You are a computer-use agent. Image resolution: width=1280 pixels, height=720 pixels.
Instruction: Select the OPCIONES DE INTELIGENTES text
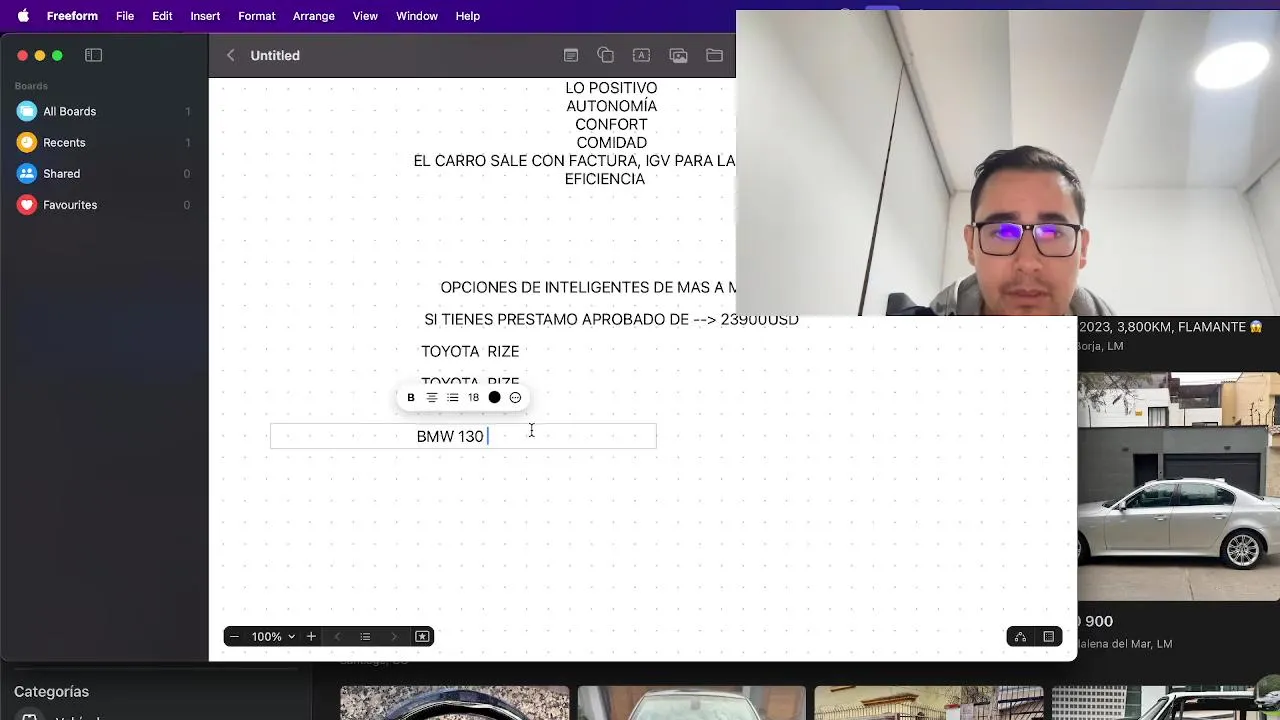pyautogui.click(x=588, y=288)
